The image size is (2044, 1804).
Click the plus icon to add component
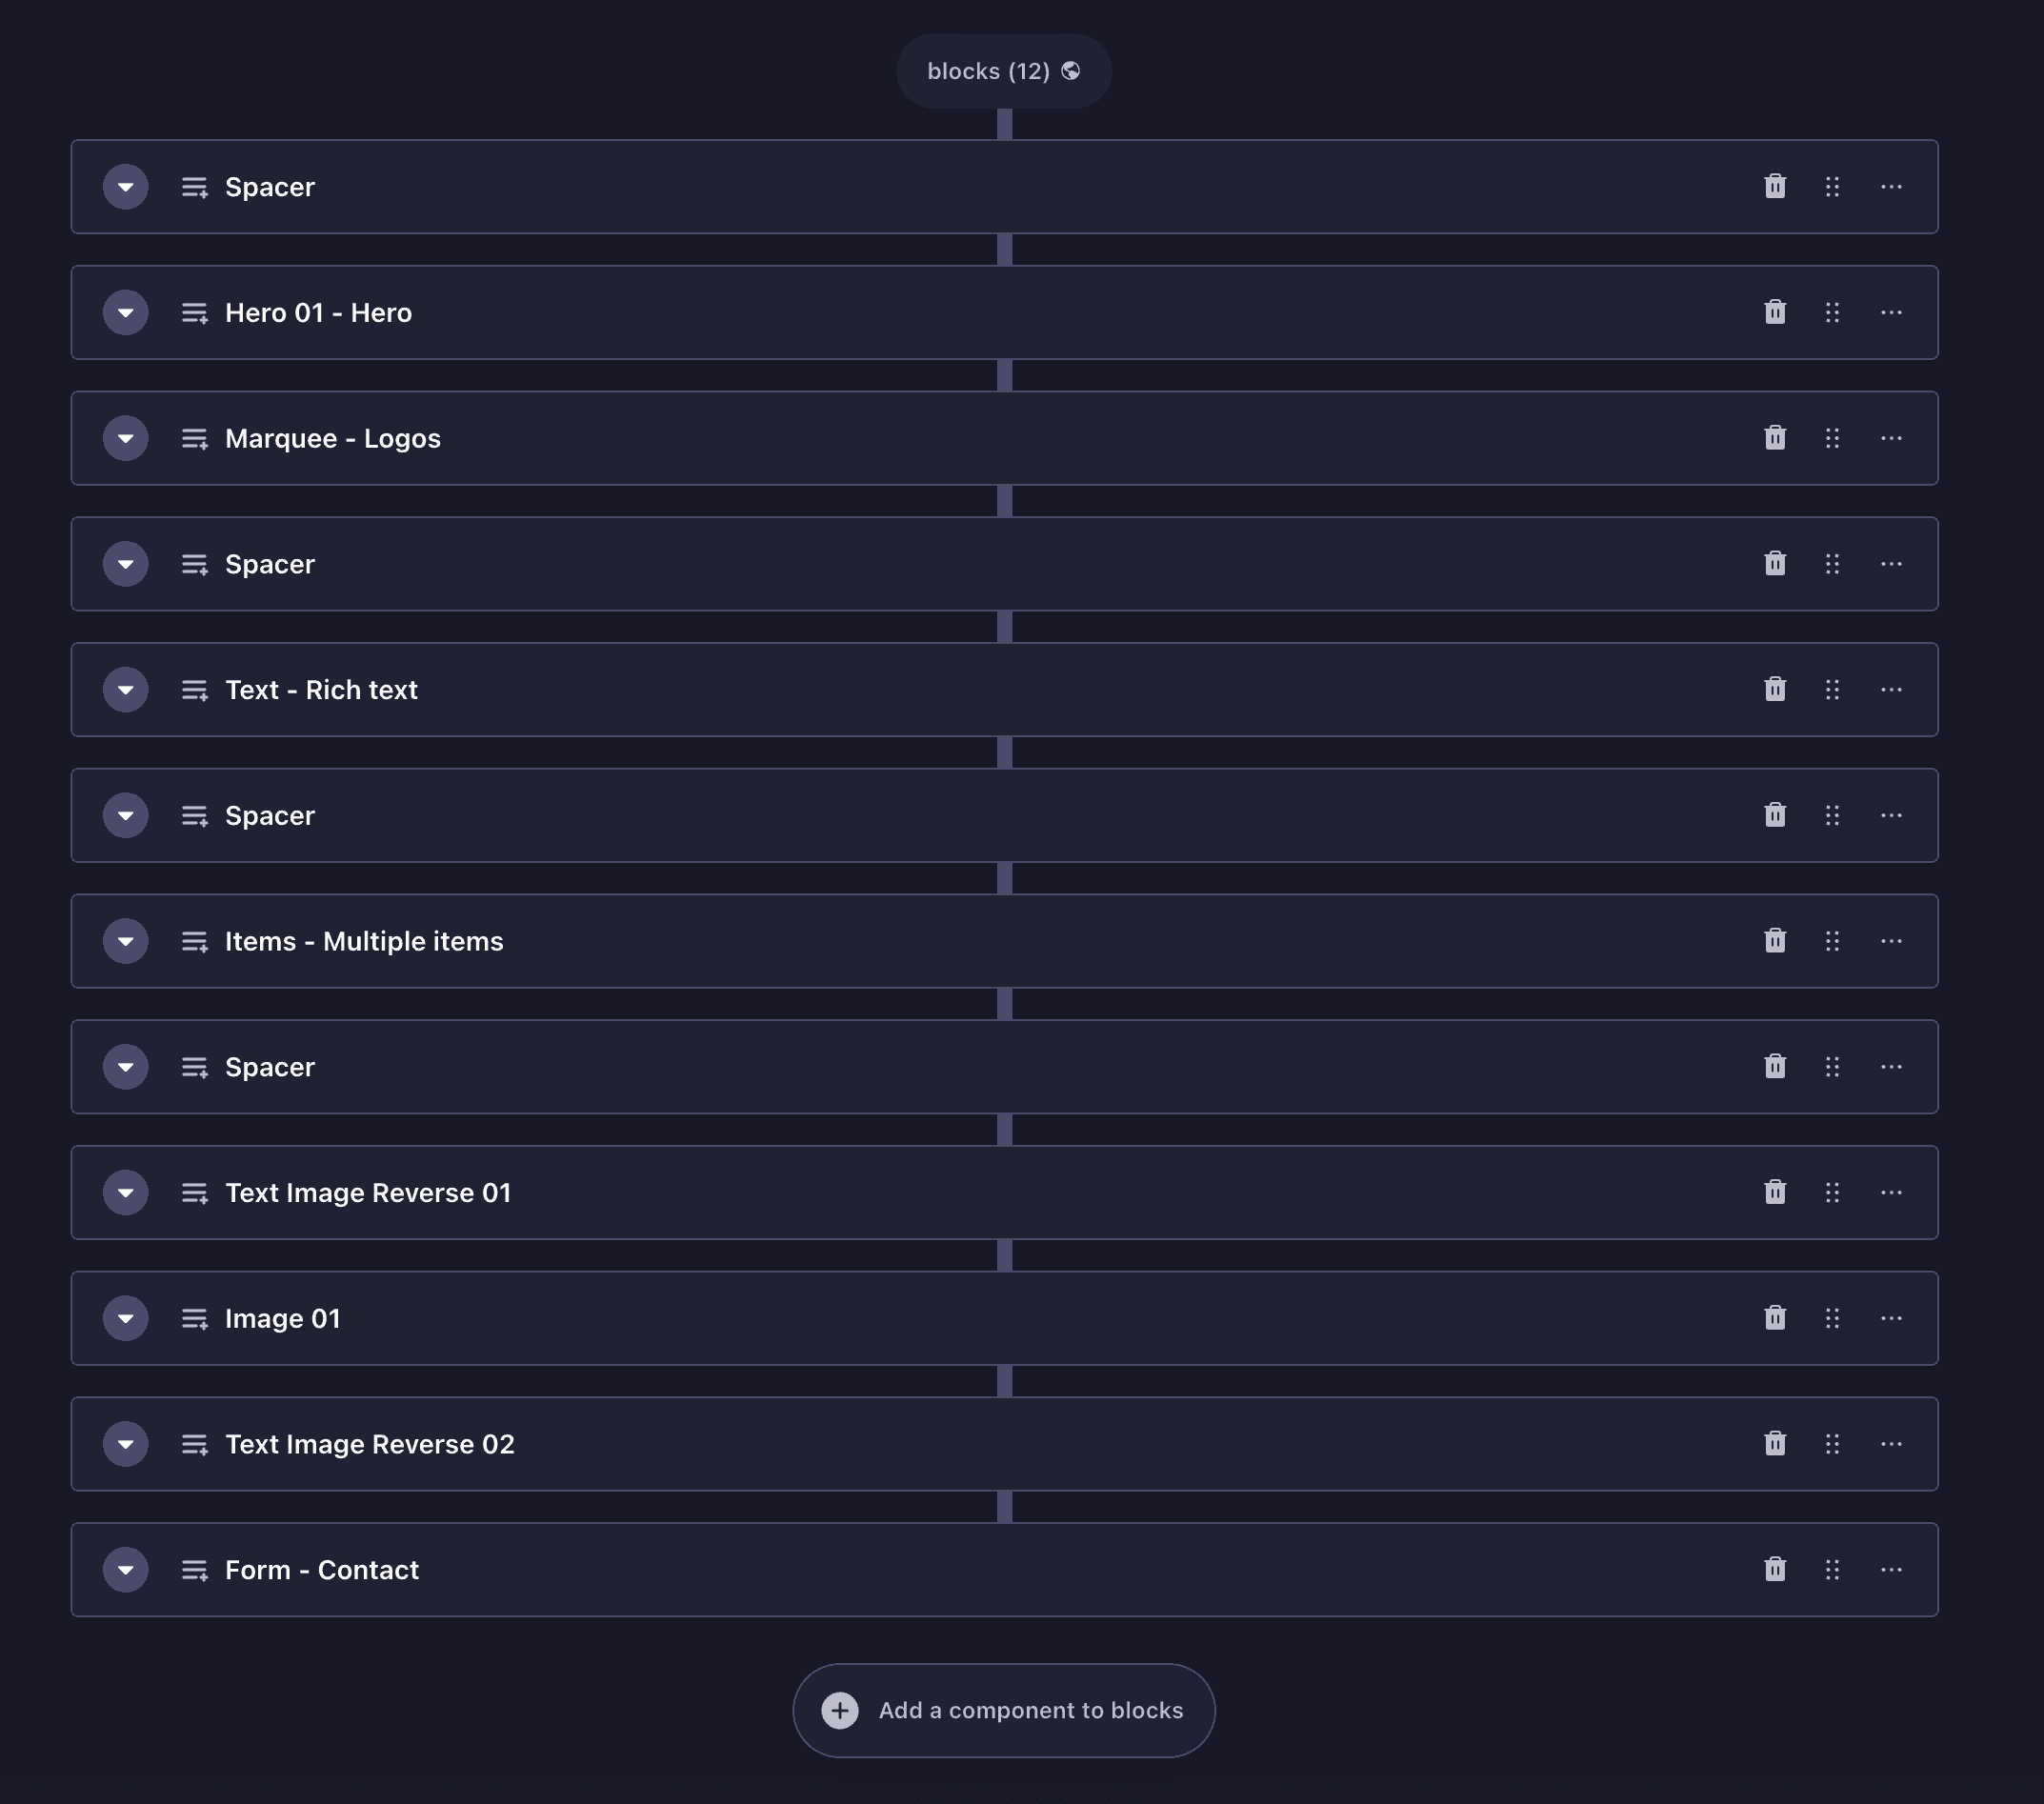(840, 1710)
